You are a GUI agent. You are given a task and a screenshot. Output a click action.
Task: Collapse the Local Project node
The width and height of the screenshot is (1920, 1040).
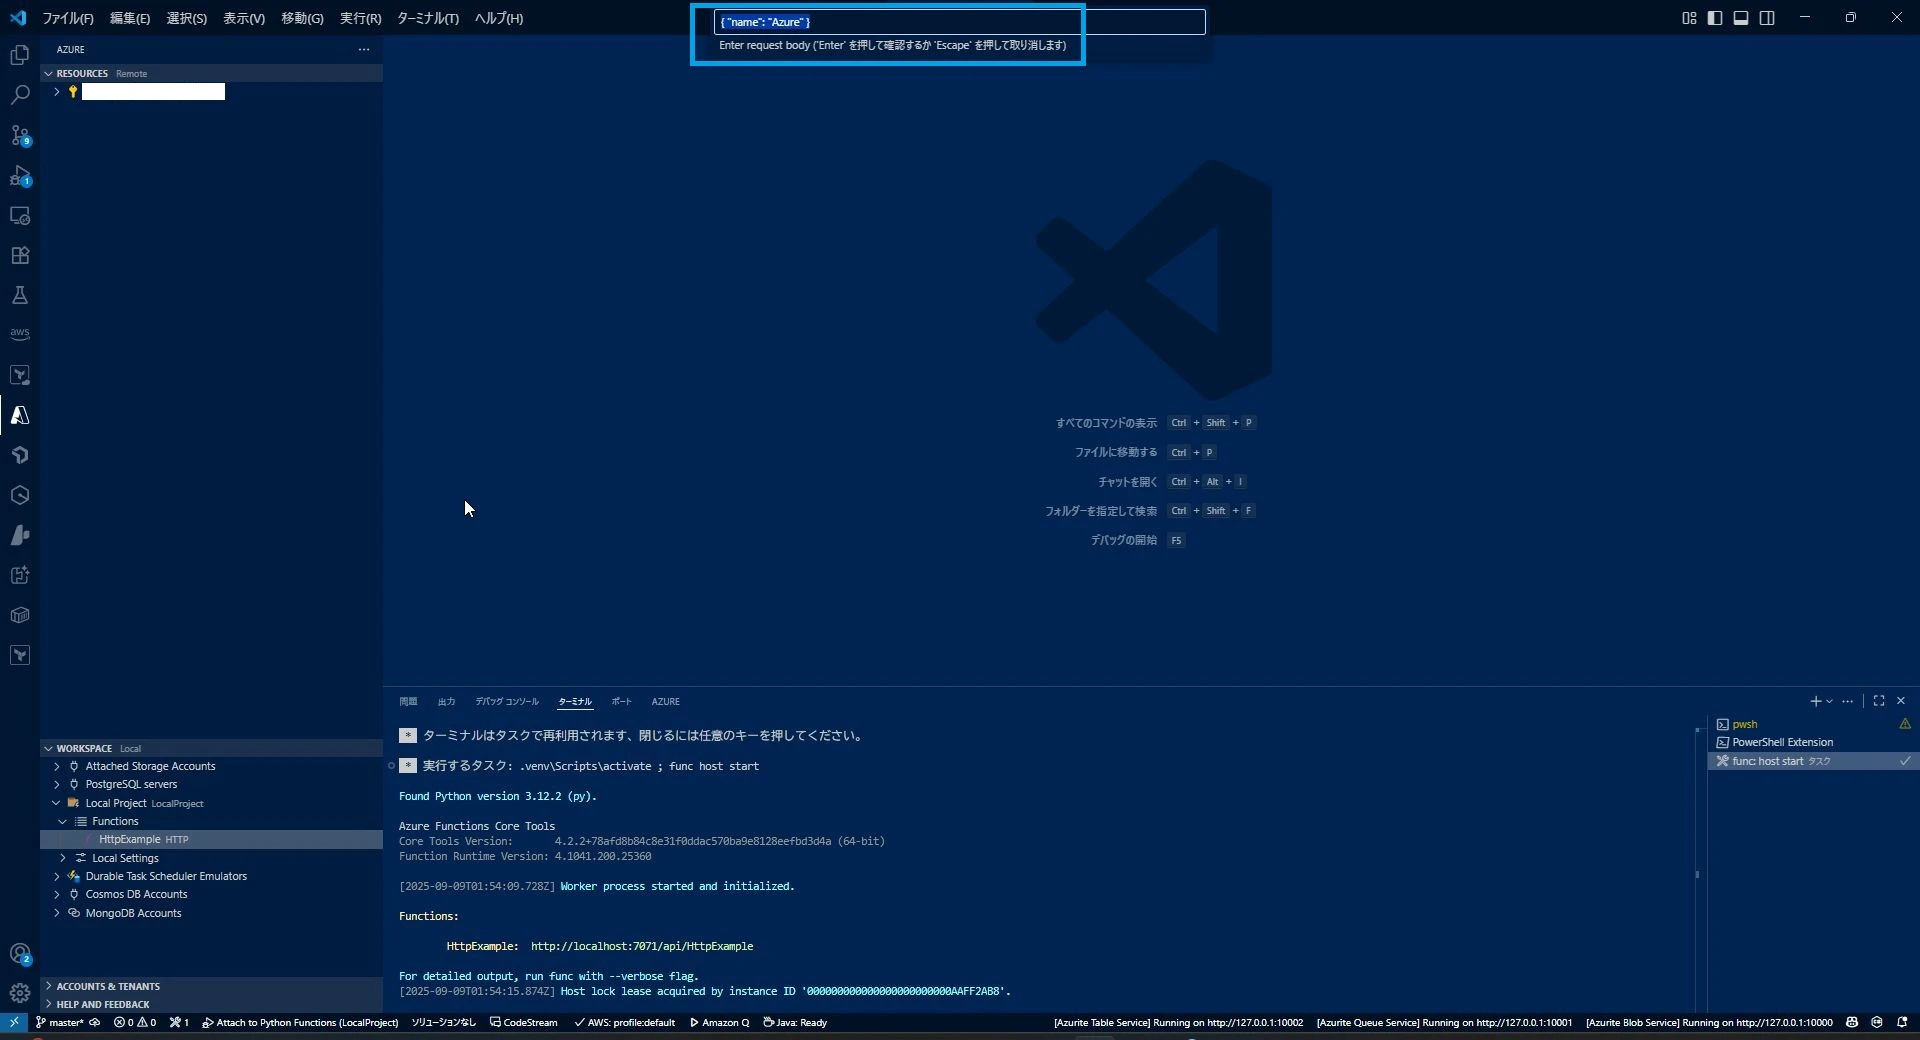(57, 803)
